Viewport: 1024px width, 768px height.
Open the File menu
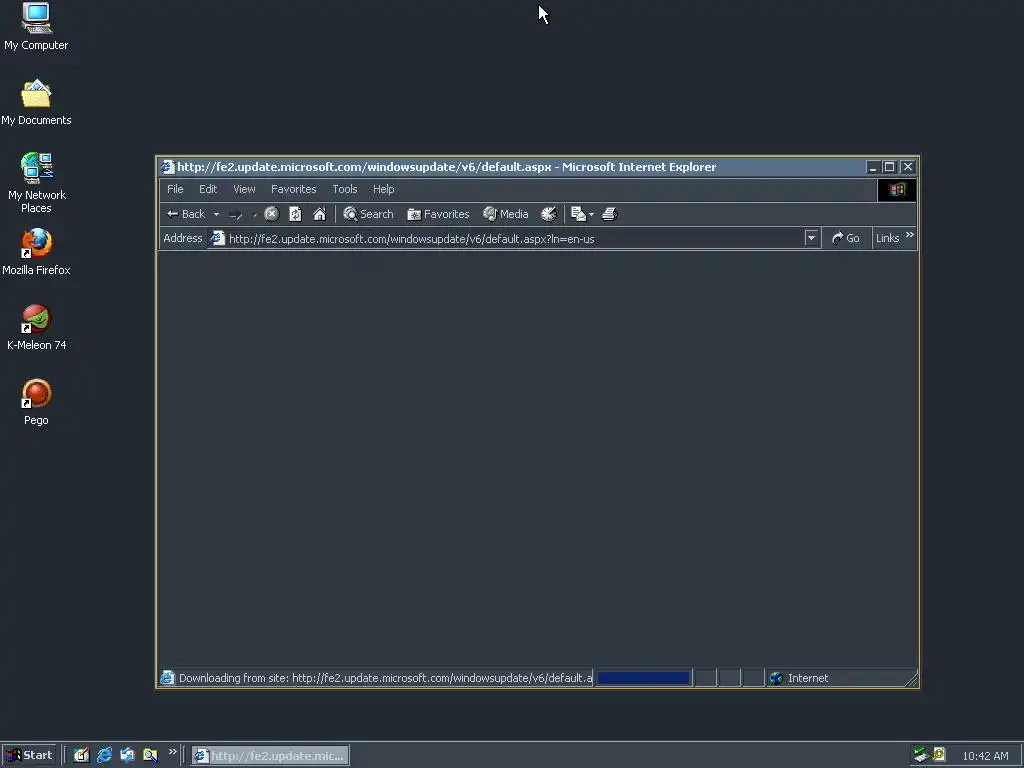175,189
